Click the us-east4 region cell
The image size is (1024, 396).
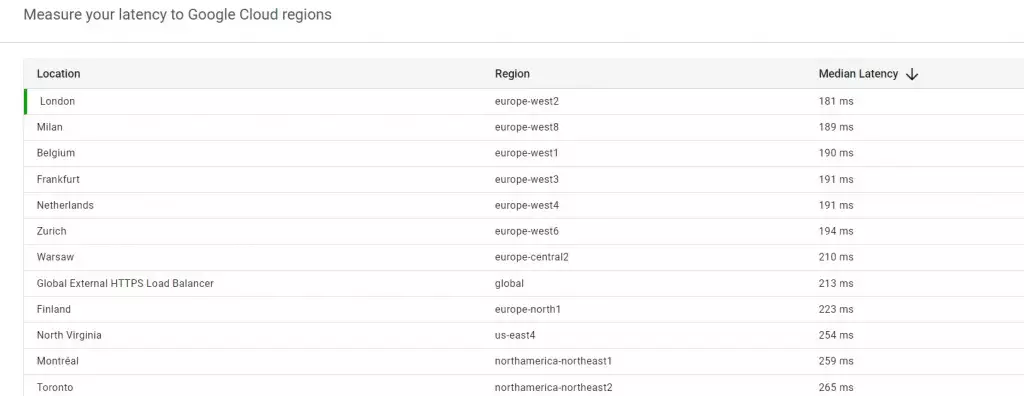(516, 335)
